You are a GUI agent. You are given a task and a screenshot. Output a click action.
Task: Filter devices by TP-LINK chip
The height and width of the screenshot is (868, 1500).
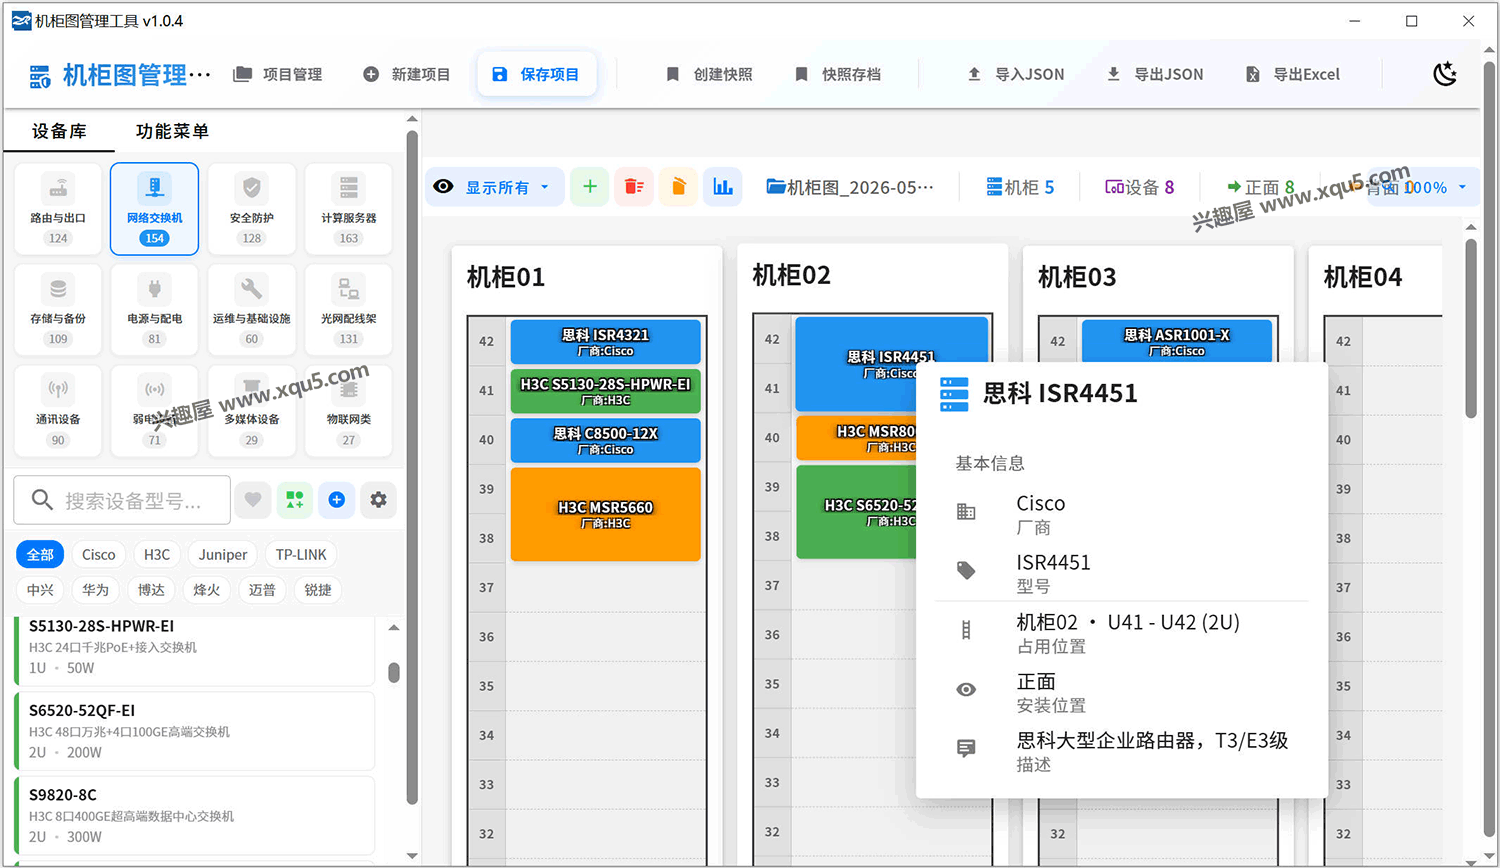coord(301,554)
